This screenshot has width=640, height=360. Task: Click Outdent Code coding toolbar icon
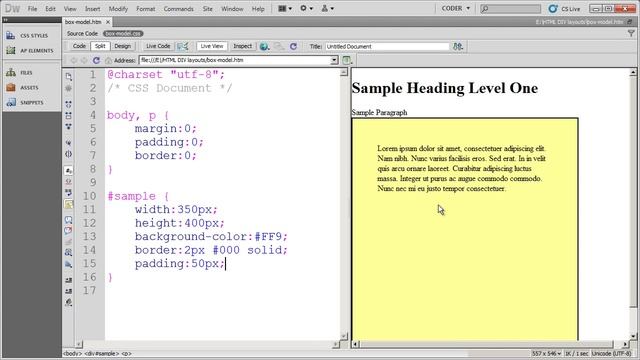click(69, 291)
